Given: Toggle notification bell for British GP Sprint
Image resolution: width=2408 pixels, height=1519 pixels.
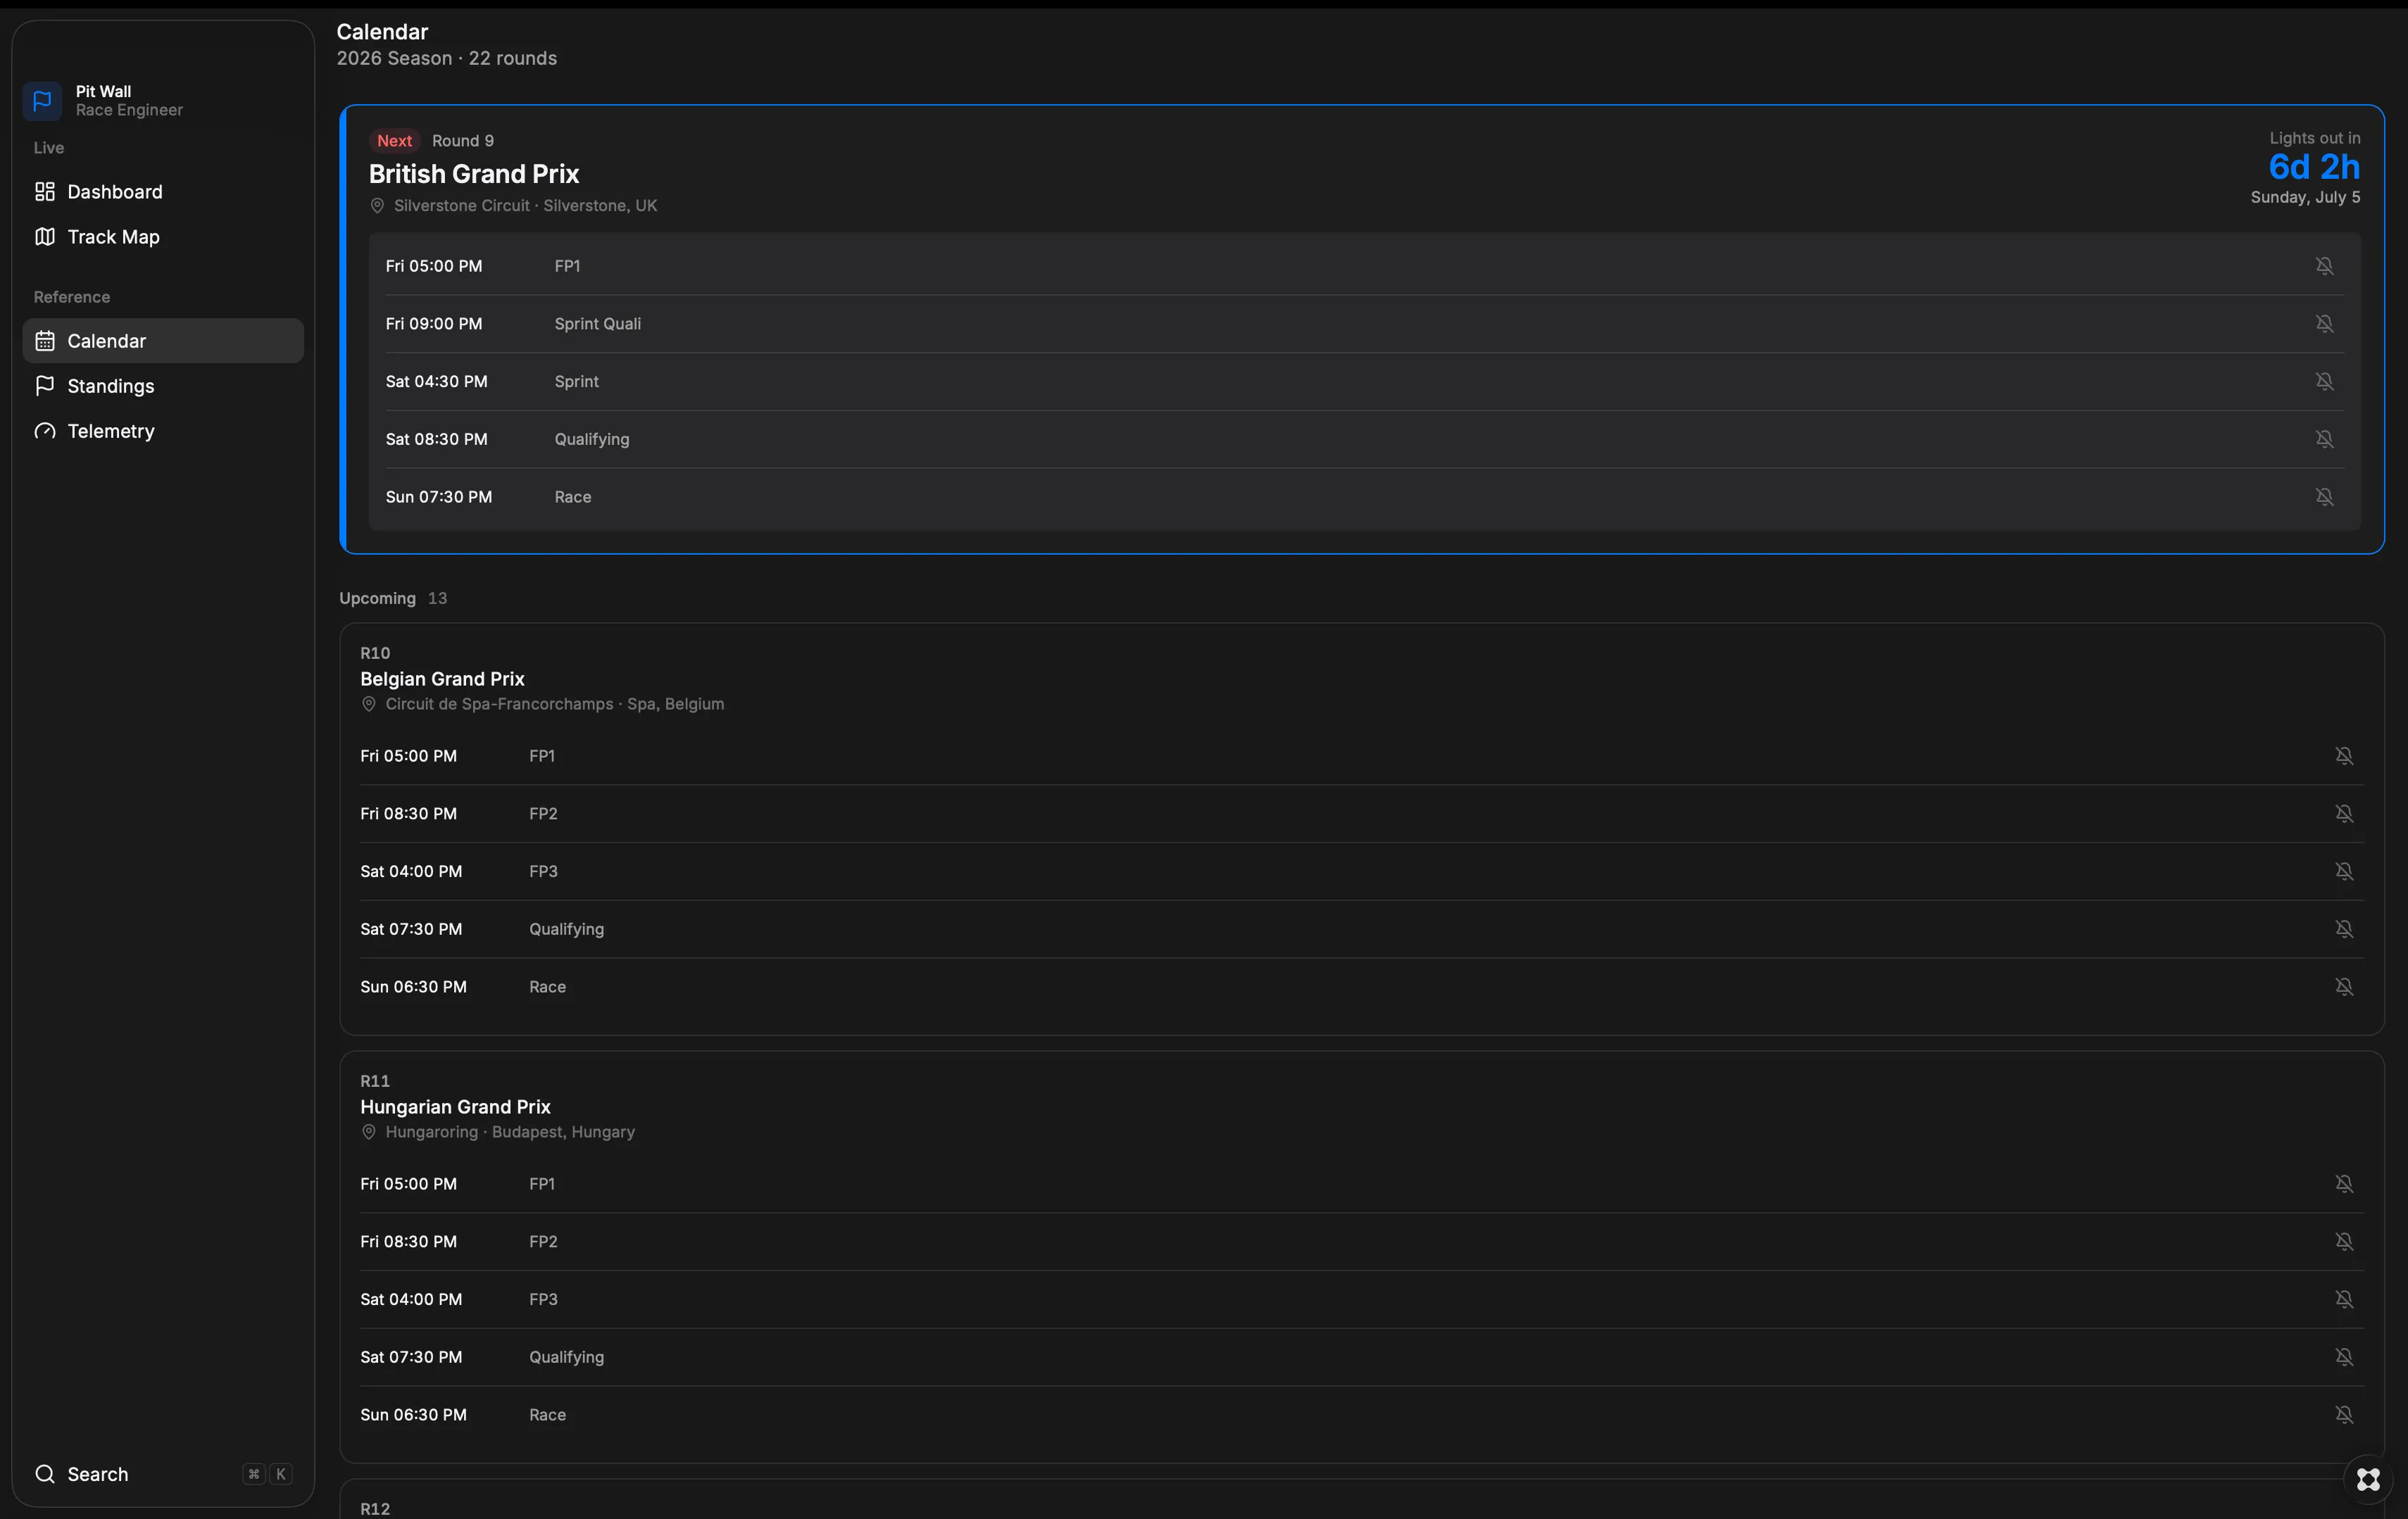Looking at the screenshot, I should pyautogui.click(x=2324, y=381).
